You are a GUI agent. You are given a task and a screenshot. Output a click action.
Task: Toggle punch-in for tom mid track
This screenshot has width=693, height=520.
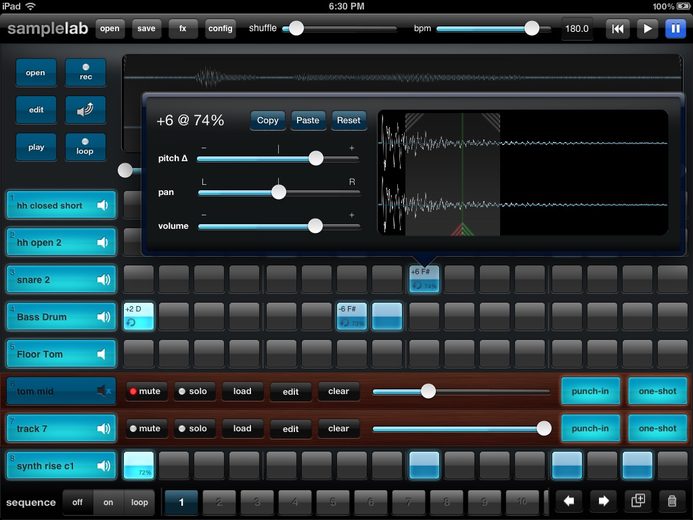(590, 391)
